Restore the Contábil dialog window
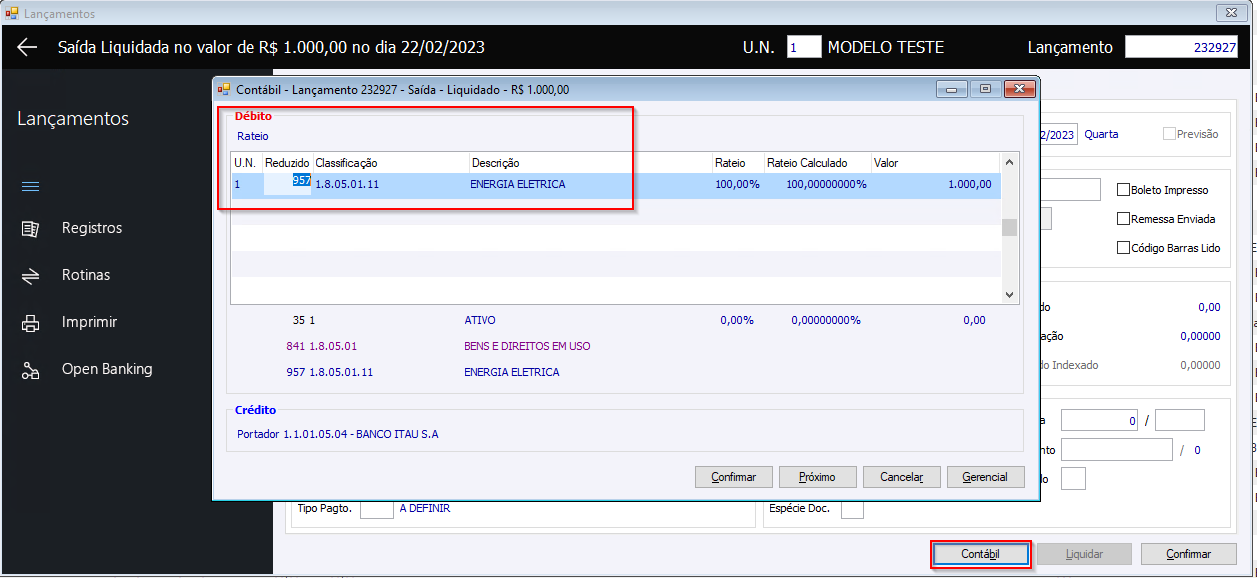Viewport: 1257px width, 578px height. pyautogui.click(x=985, y=89)
